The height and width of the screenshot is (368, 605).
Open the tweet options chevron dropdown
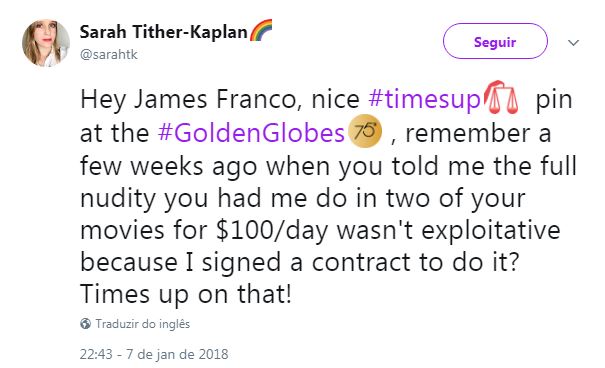click(x=573, y=42)
